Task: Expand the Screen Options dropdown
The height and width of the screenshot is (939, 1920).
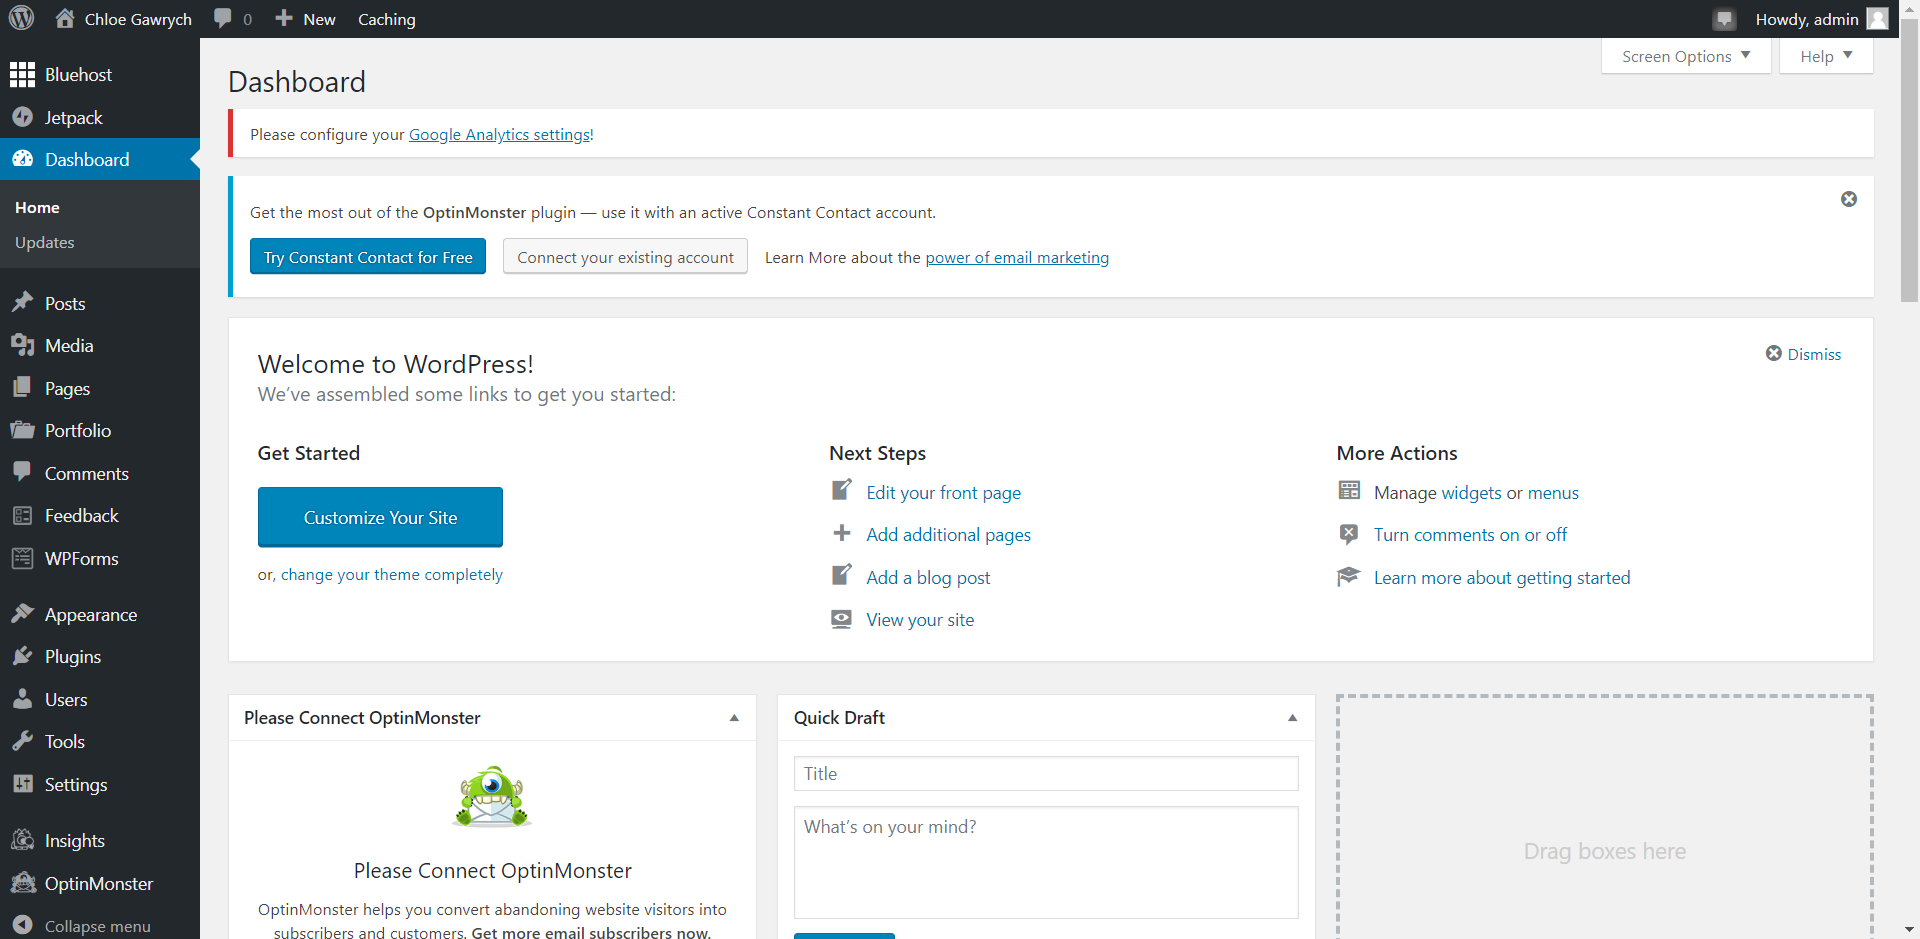Action: (1686, 56)
